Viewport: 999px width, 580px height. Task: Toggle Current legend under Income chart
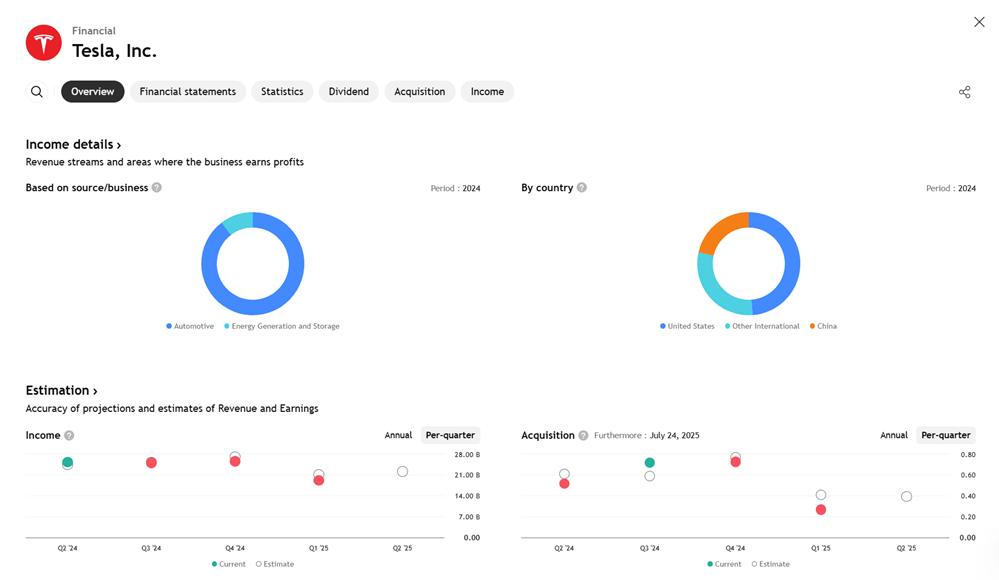(228, 564)
